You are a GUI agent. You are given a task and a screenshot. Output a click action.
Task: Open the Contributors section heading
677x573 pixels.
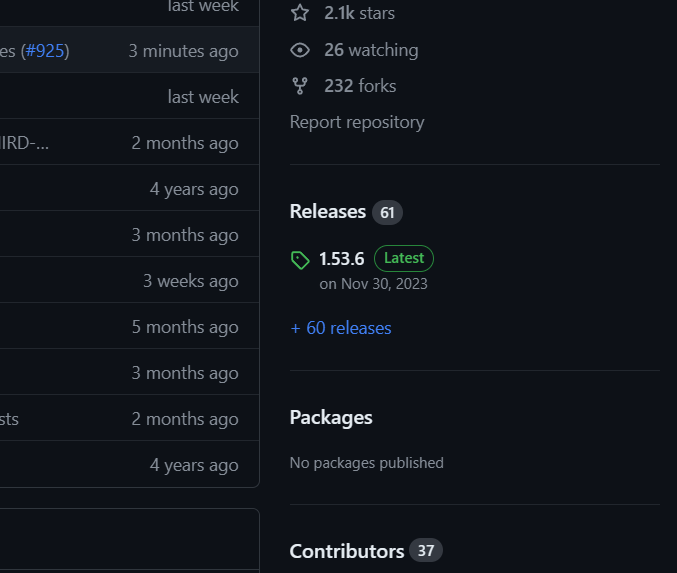tap(347, 551)
